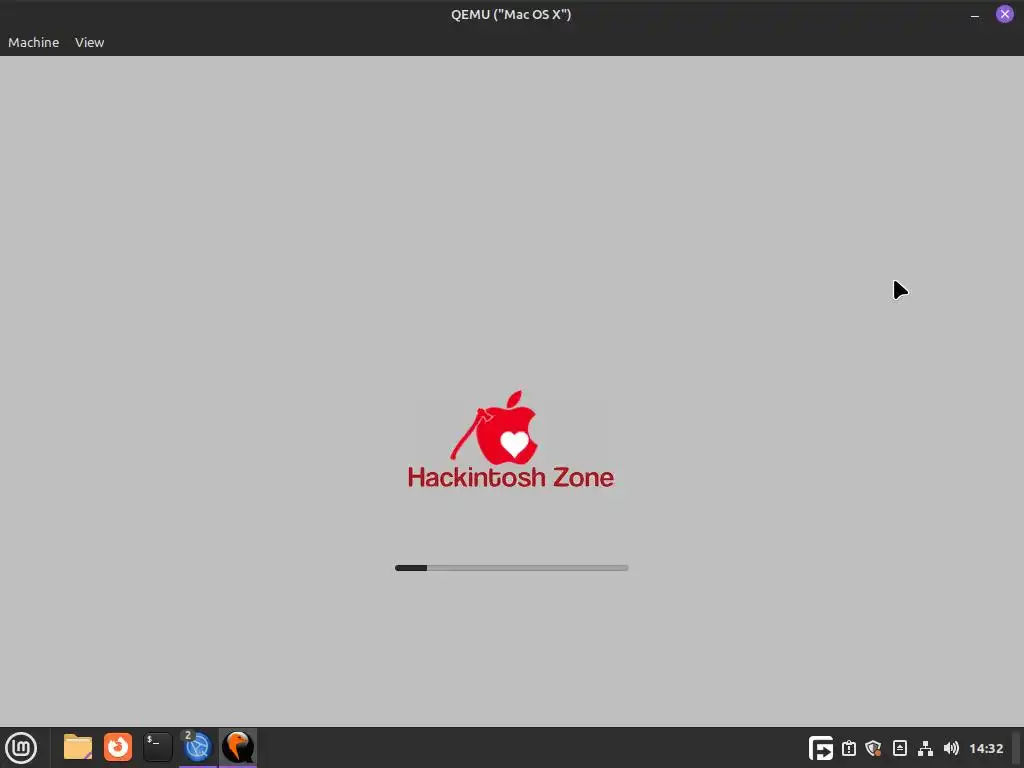Open the Machine menu
Screen dimensions: 1024x768
33,42
